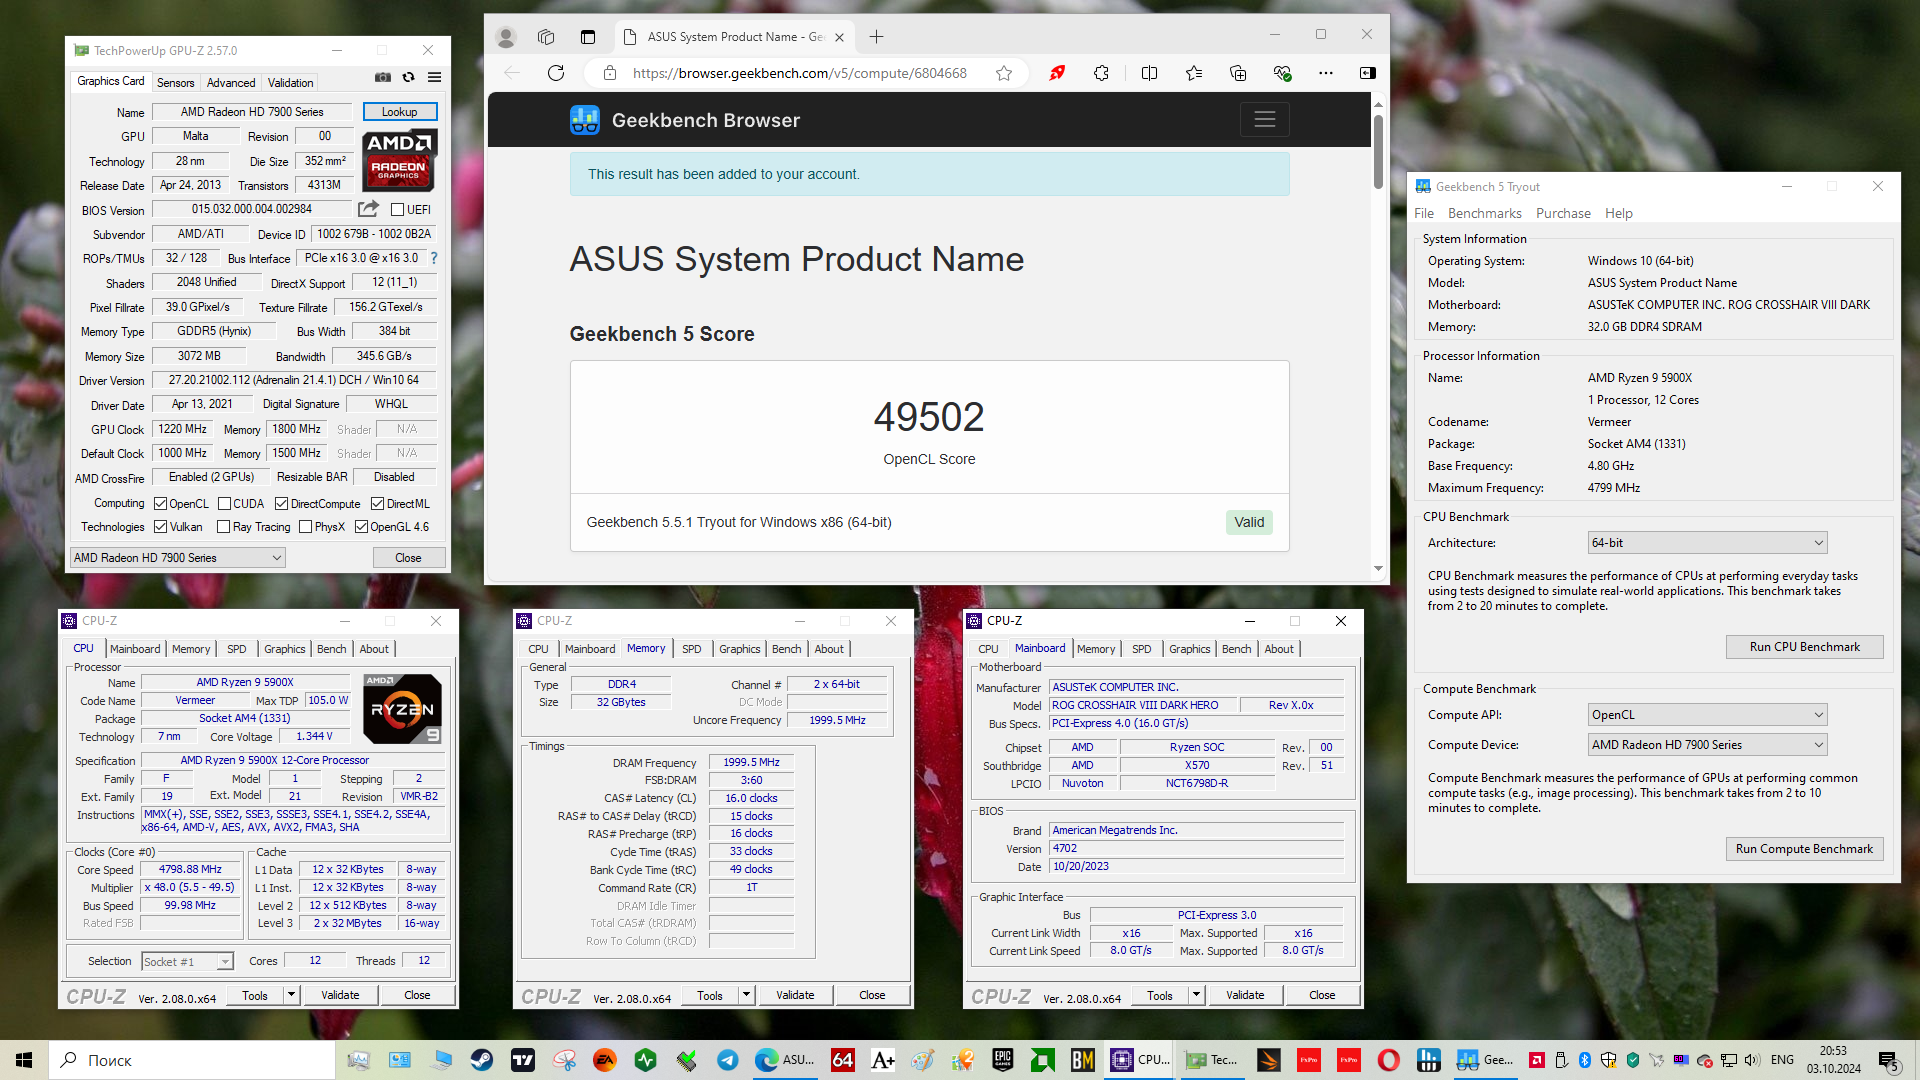Open the GPU-Z hamburger menu icon
Viewport: 1920px width, 1080px height.
coord(434,77)
